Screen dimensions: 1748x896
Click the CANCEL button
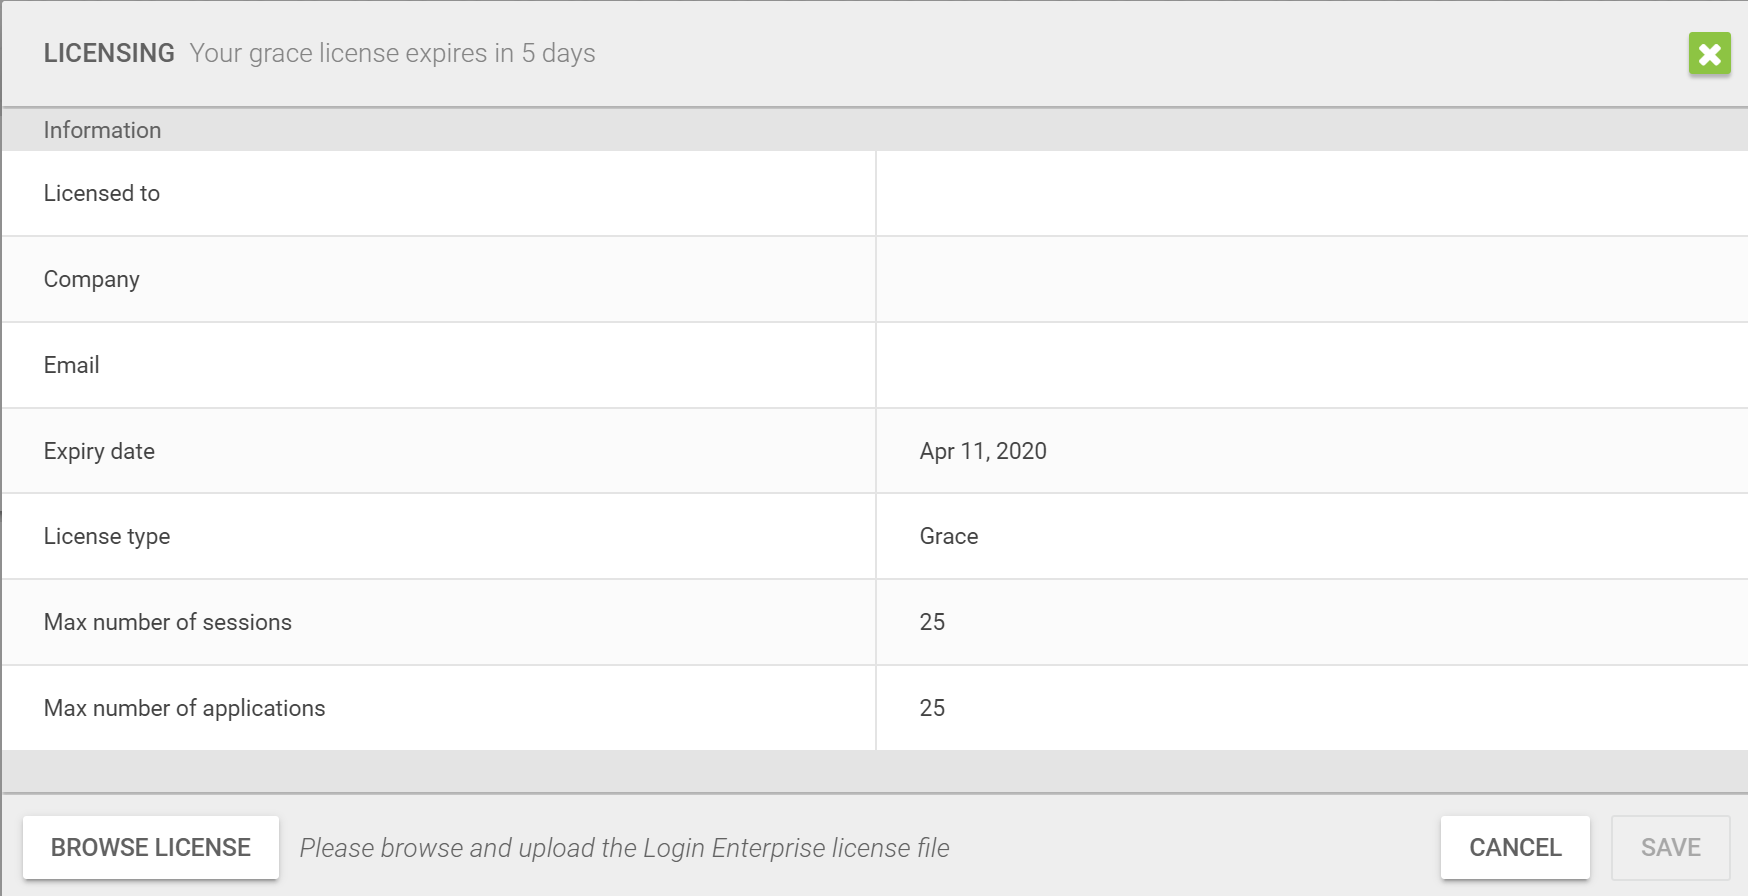point(1515,847)
